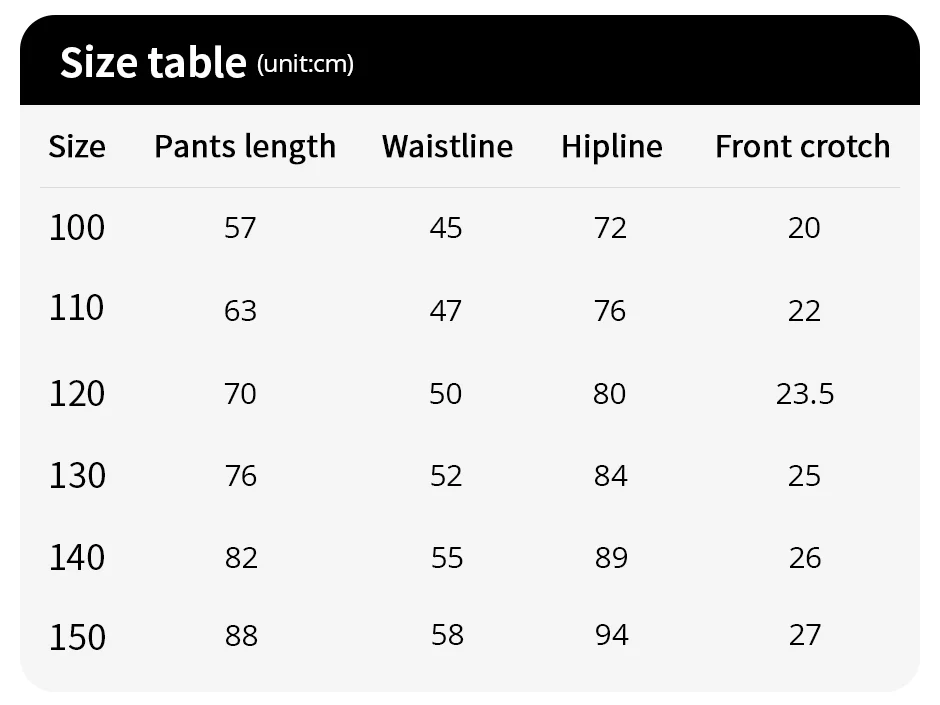The width and height of the screenshot is (940, 705).
Task: Click the size 140 row label
Action: pos(77,557)
